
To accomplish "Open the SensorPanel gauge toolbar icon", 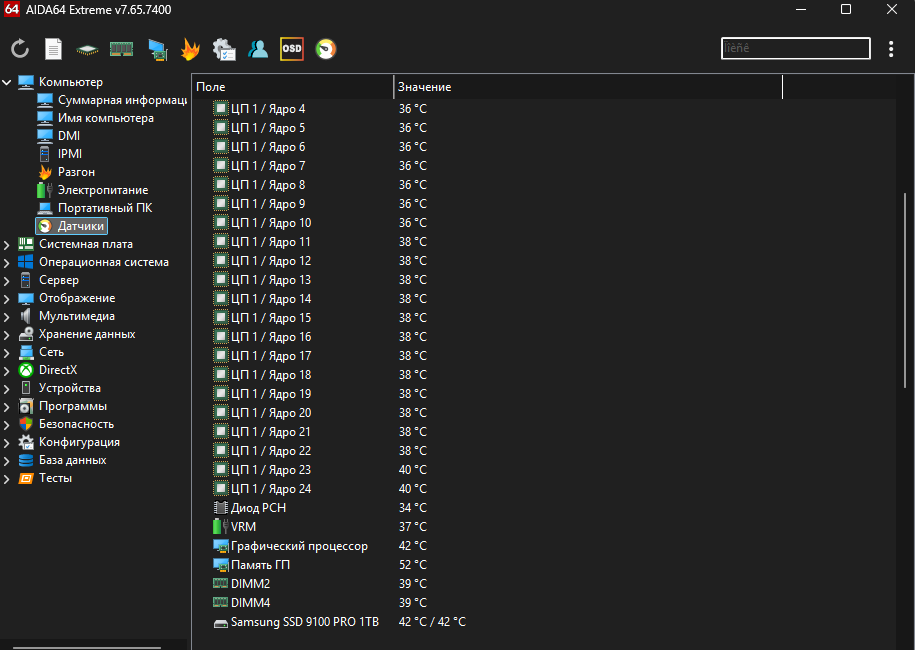I will tap(326, 49).
